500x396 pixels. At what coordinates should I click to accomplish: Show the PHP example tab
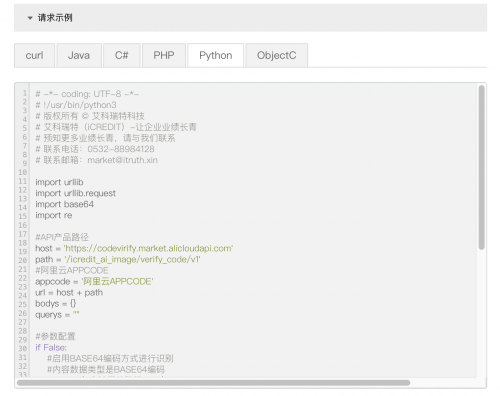164,55
